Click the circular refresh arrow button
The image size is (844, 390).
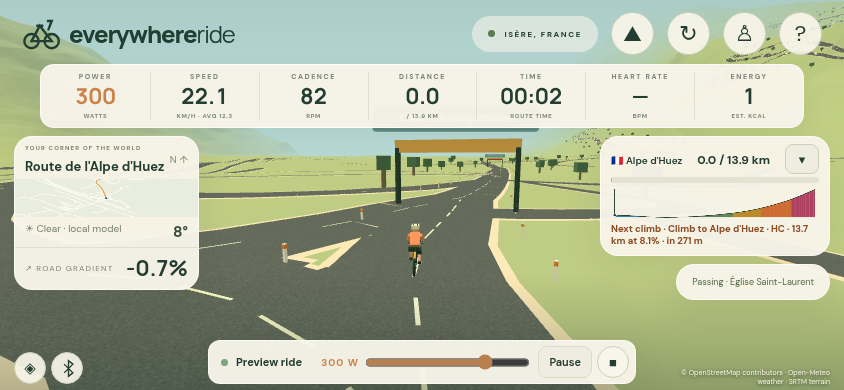coord(688,34)
